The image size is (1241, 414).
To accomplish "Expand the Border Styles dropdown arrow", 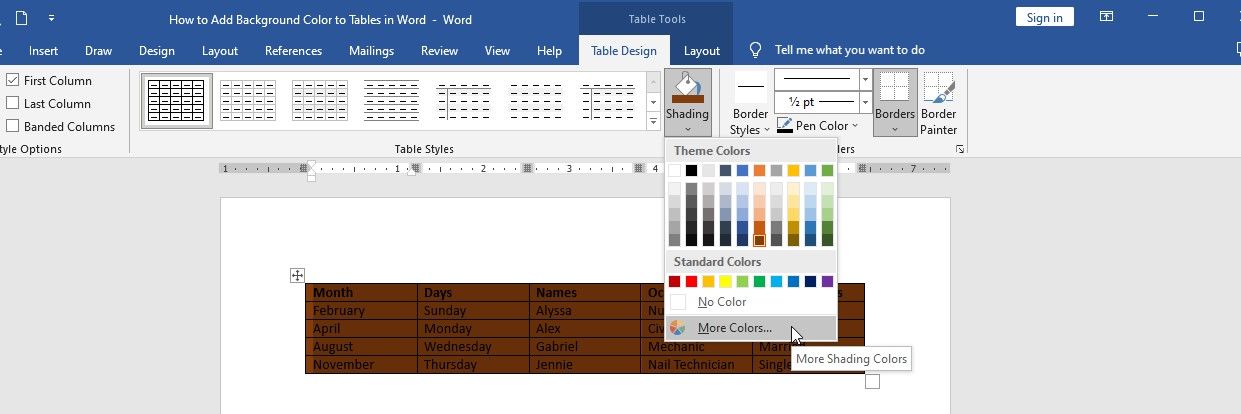I will [x=767, y=130].
